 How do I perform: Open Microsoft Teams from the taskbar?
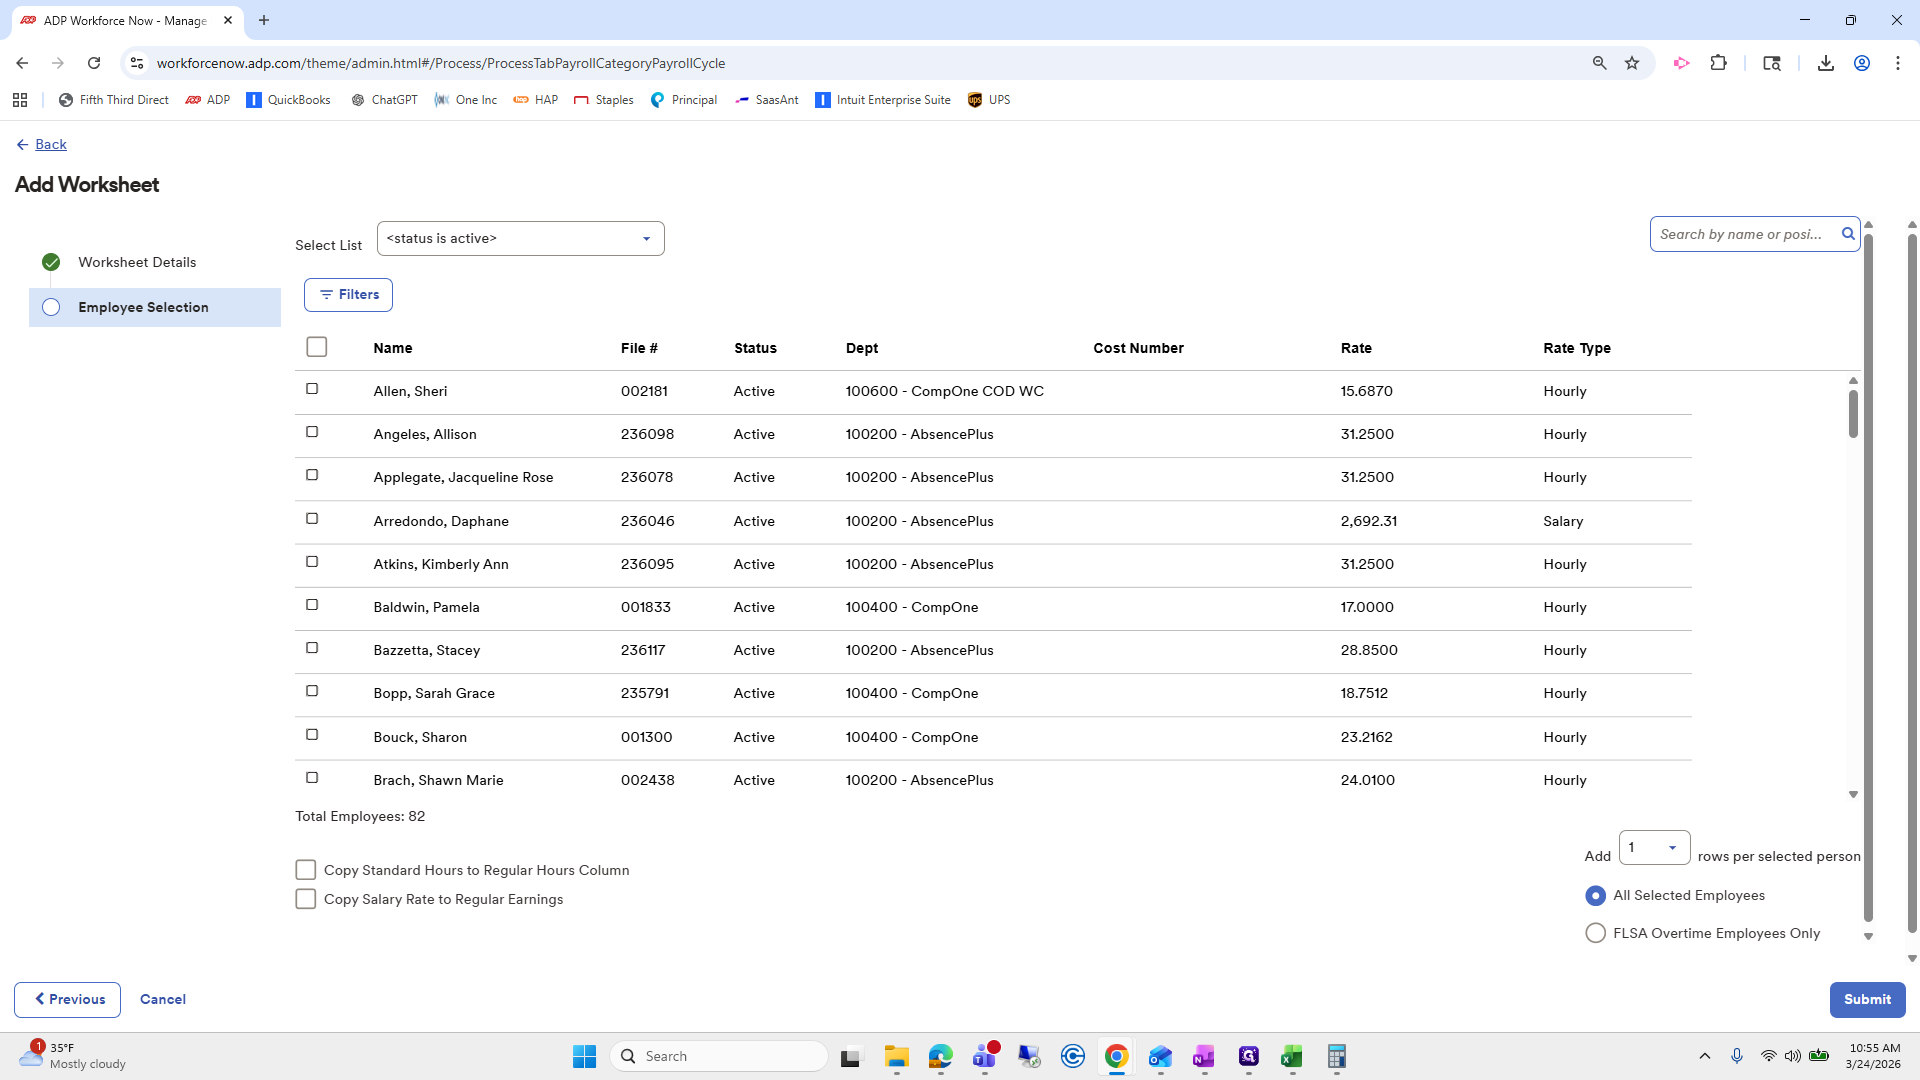click(985, 1056)
